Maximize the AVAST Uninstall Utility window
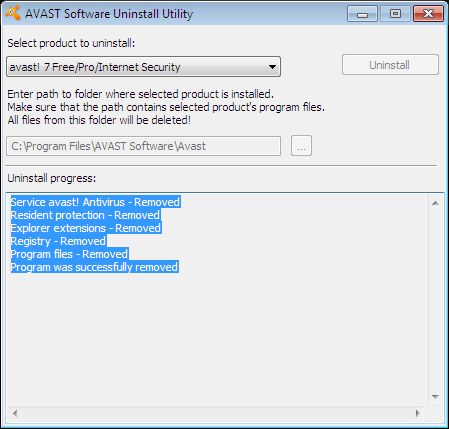 coord(395,14)
